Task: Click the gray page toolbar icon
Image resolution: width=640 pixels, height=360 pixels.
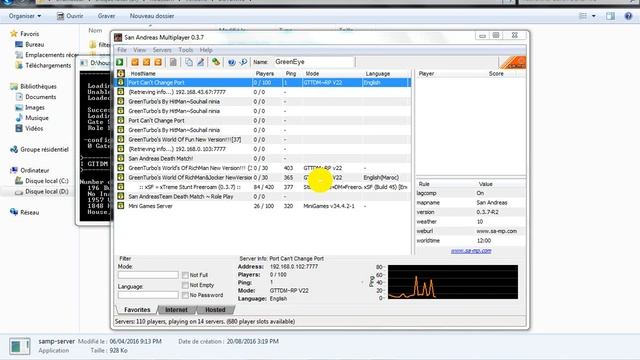Action: (173, 62)
